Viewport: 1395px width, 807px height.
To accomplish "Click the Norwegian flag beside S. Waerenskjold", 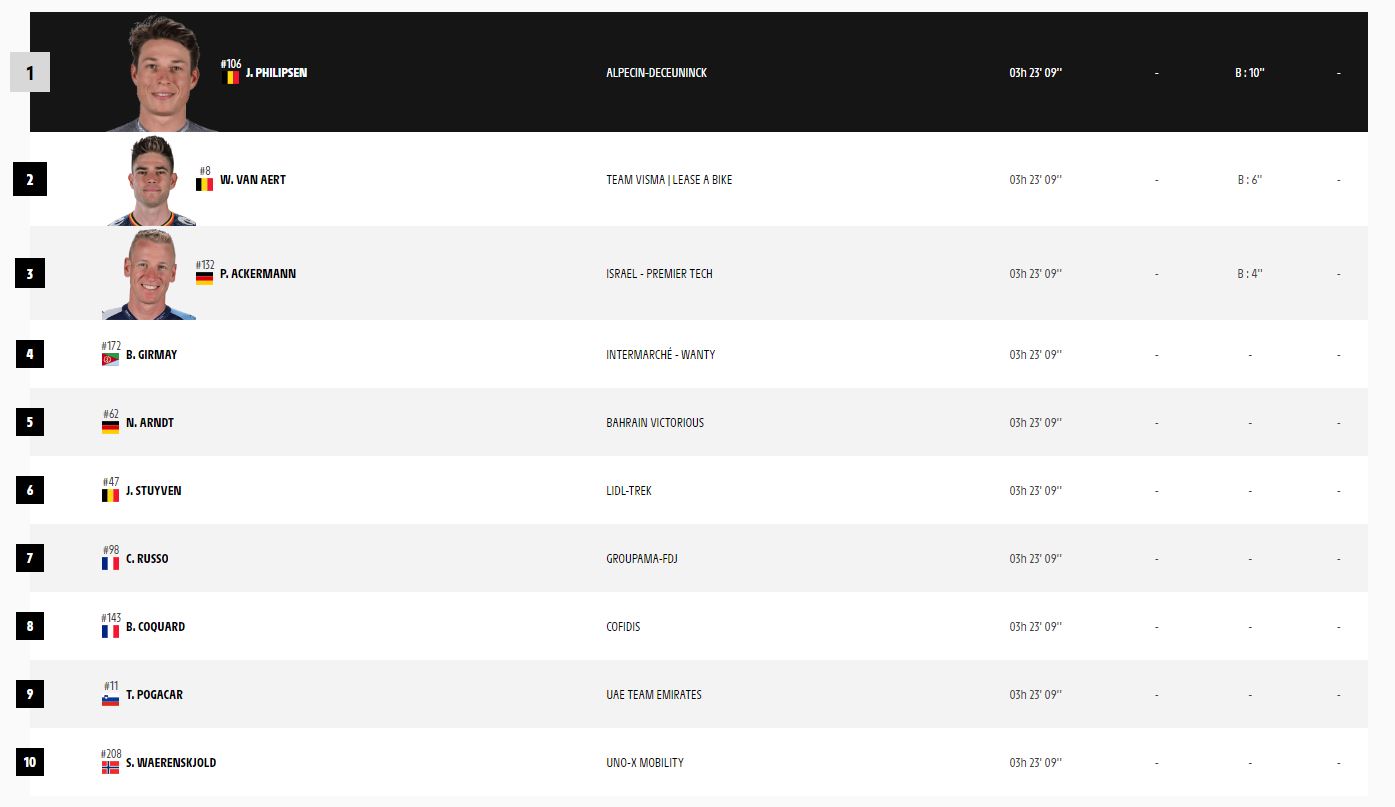I will (110, 767).
